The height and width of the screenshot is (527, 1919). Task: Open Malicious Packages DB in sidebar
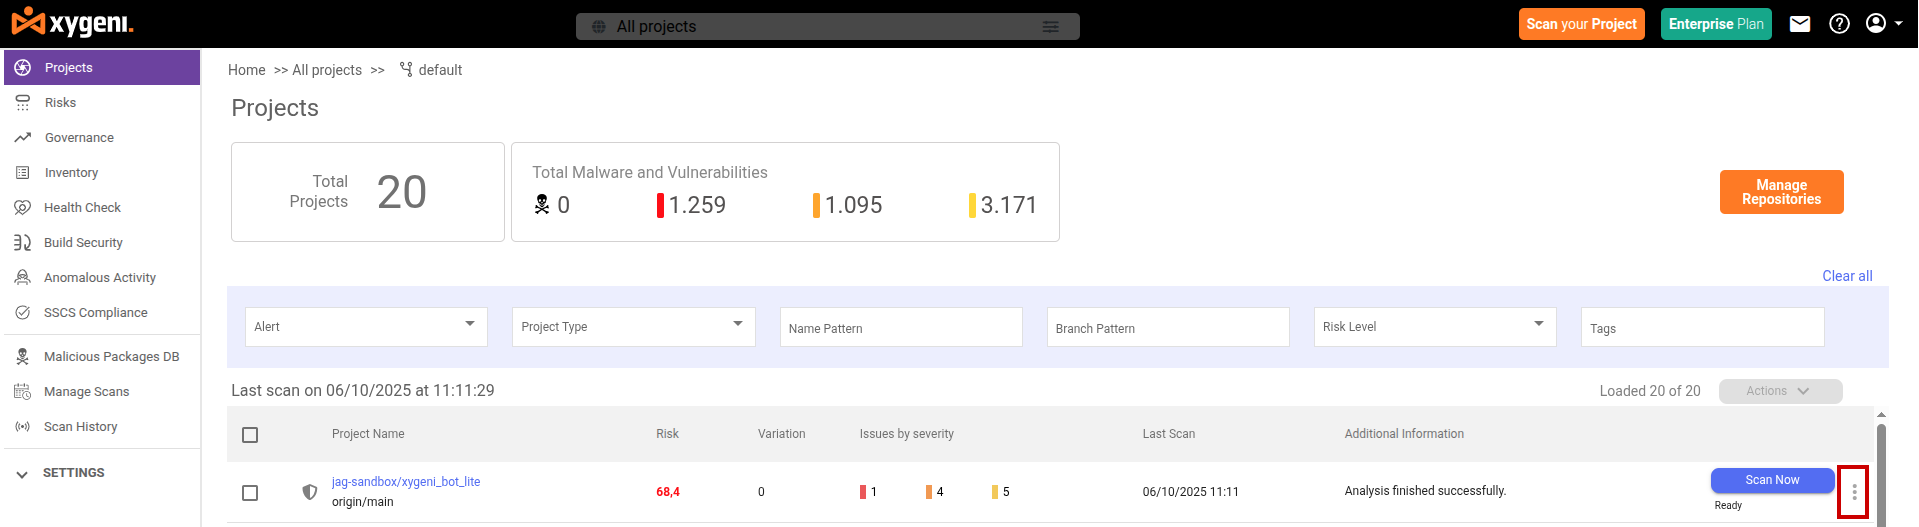coord(111,357)
